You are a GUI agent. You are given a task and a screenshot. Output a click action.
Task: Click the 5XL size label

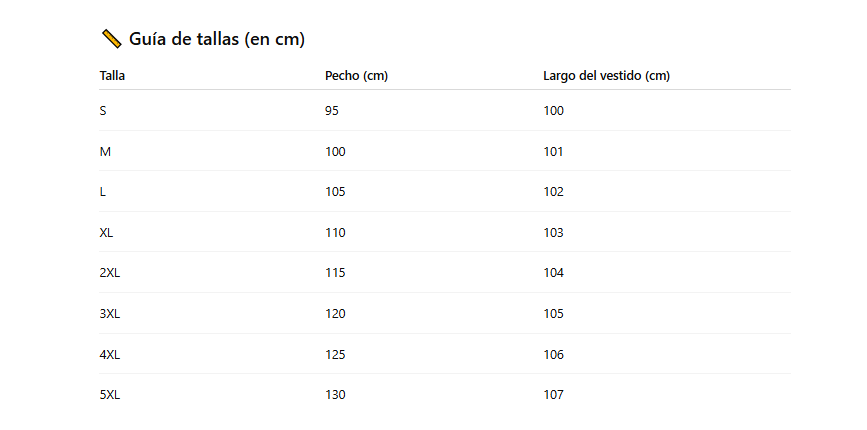point(110,395)
